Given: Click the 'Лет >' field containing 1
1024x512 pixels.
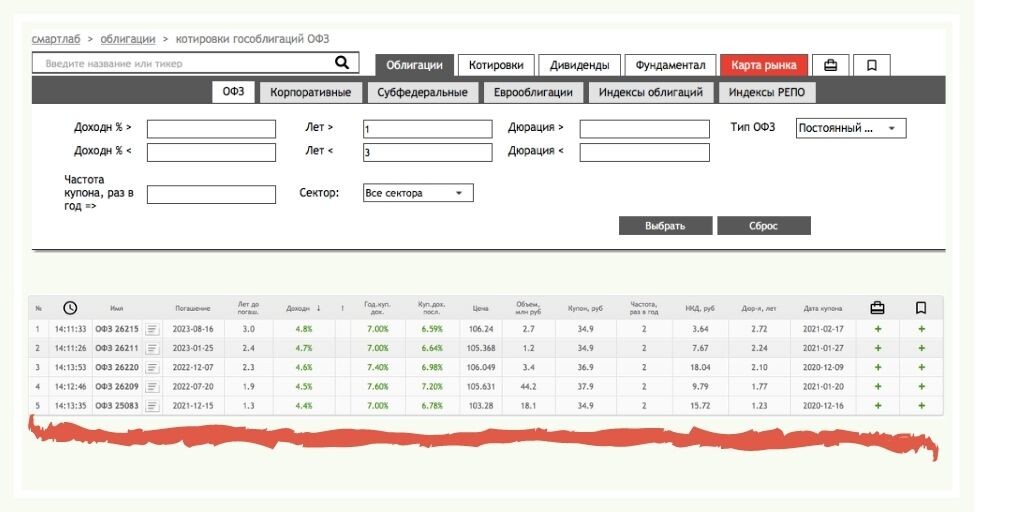Looking at the screenshot, I should (x=428, y=129).
